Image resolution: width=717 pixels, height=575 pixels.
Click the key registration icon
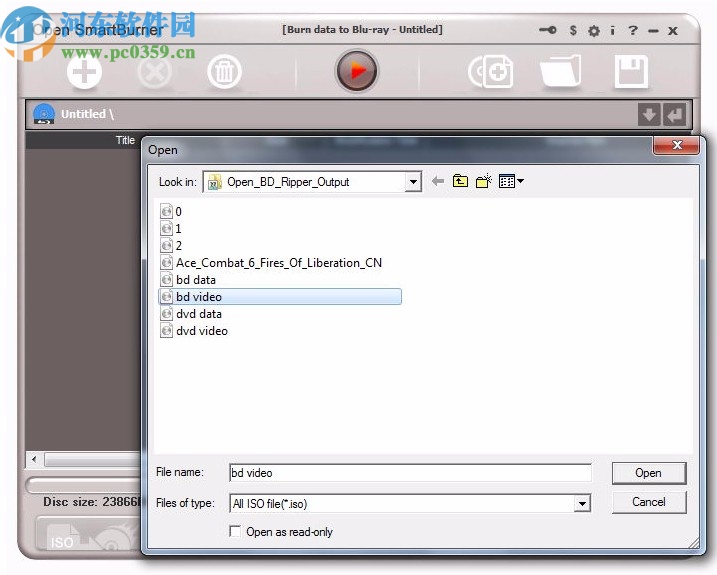(547, 30)
